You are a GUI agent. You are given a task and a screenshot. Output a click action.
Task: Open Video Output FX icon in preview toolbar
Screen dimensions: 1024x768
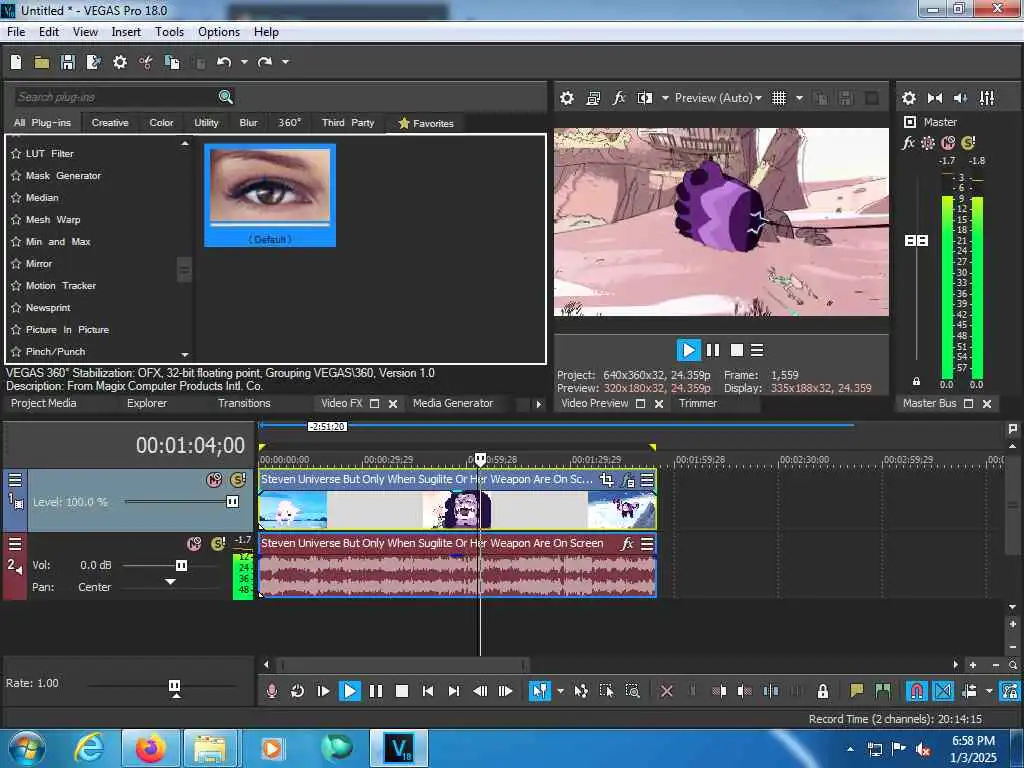[618, 98]
